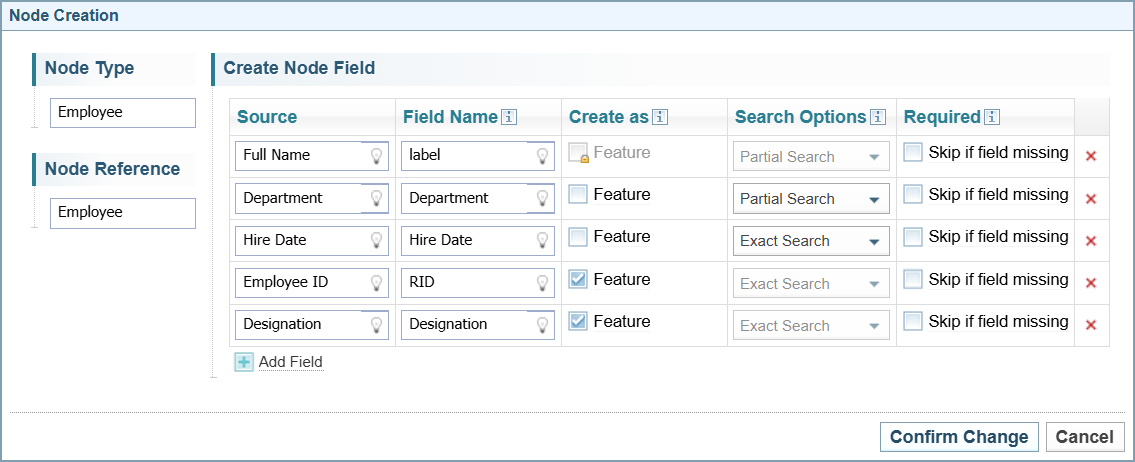This screenshot has width=1135, height=462.
Task: Click the Node Type input field
Action: click(x=122, y=113)
